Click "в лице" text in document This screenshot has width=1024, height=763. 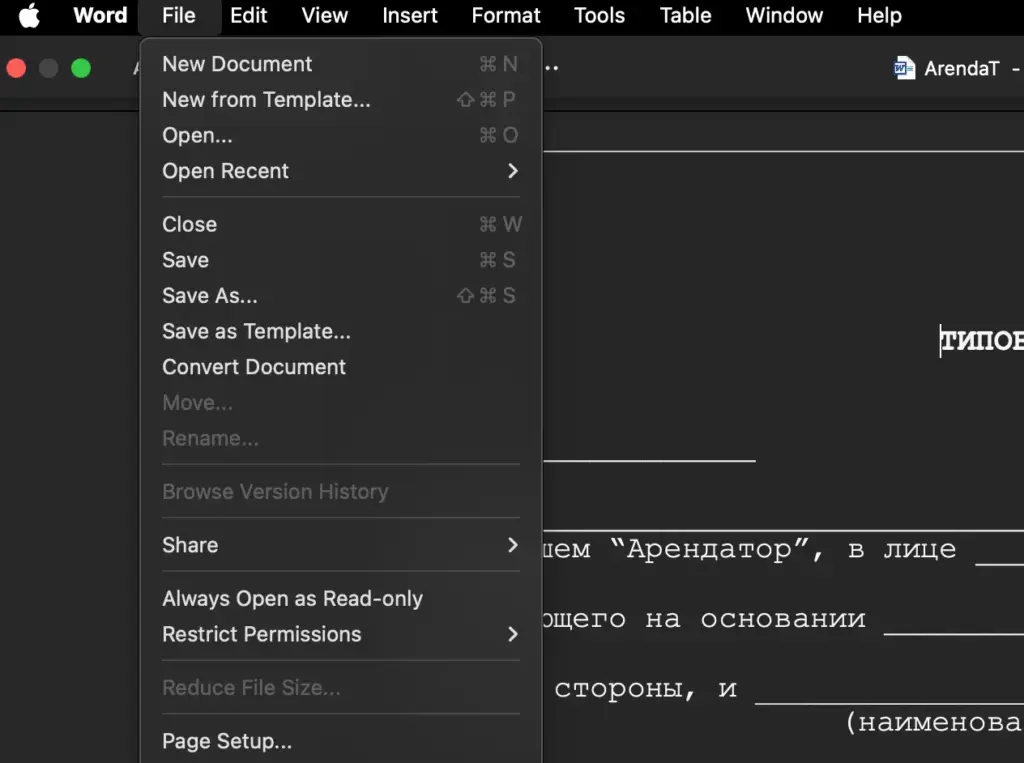[x=902, y=549]
